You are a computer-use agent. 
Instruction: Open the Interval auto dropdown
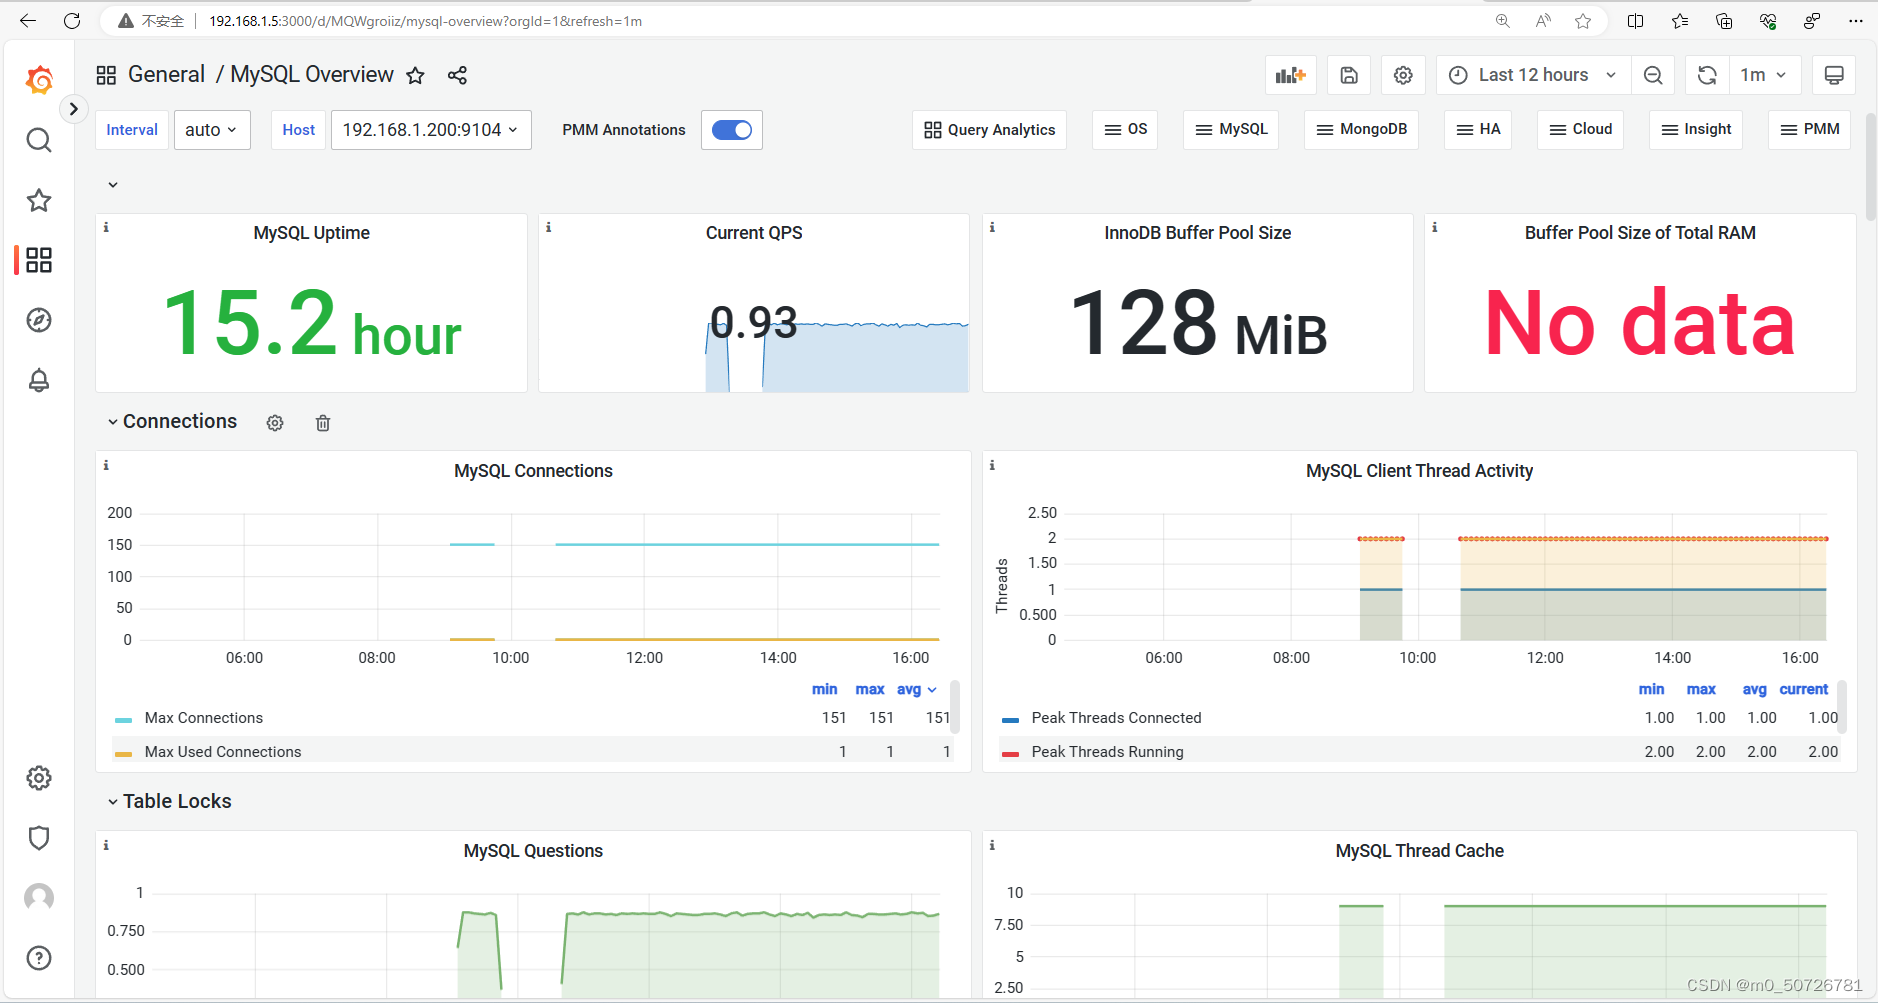[x=212, y=130]
